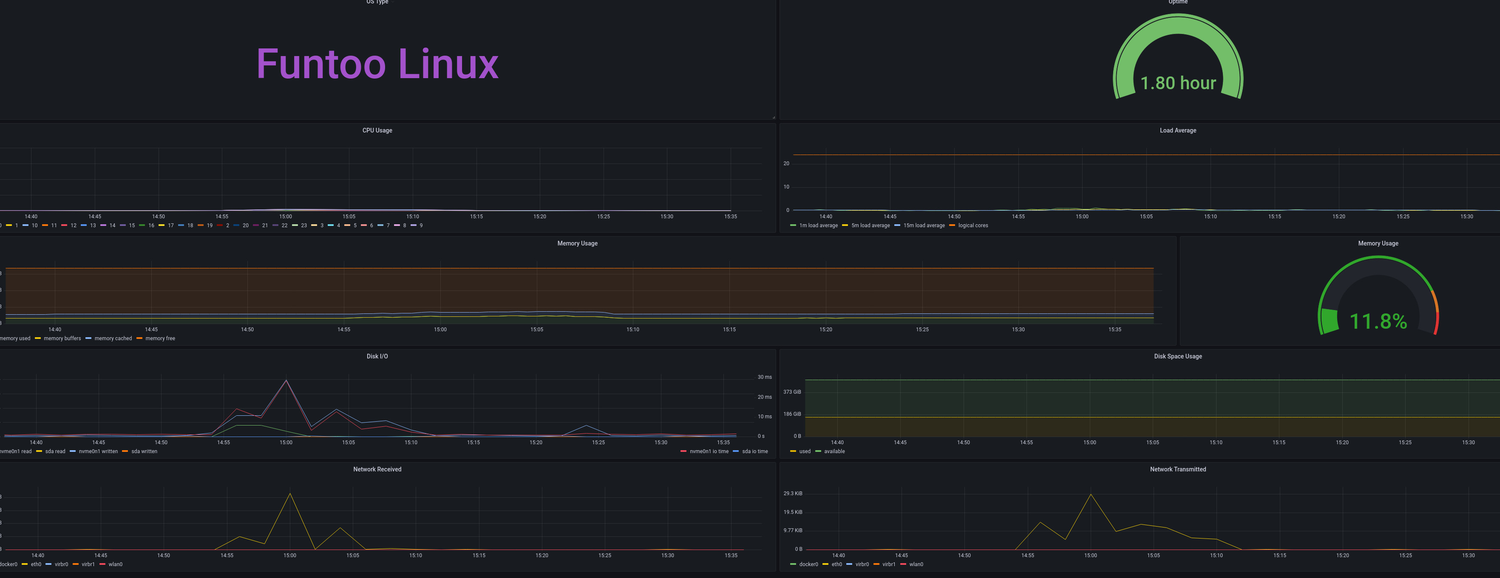This screenshot has height=578, width=1500.
Task: Click the 15:00 time label on Disk I/O
Action: click(x=286, y=442)
